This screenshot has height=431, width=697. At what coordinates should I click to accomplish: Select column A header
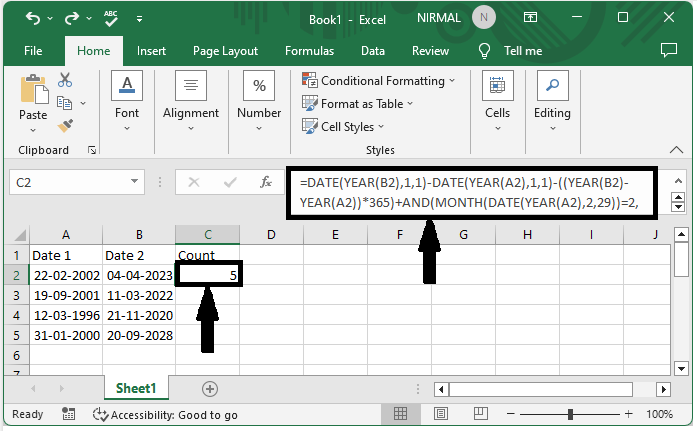pos(66,235)
